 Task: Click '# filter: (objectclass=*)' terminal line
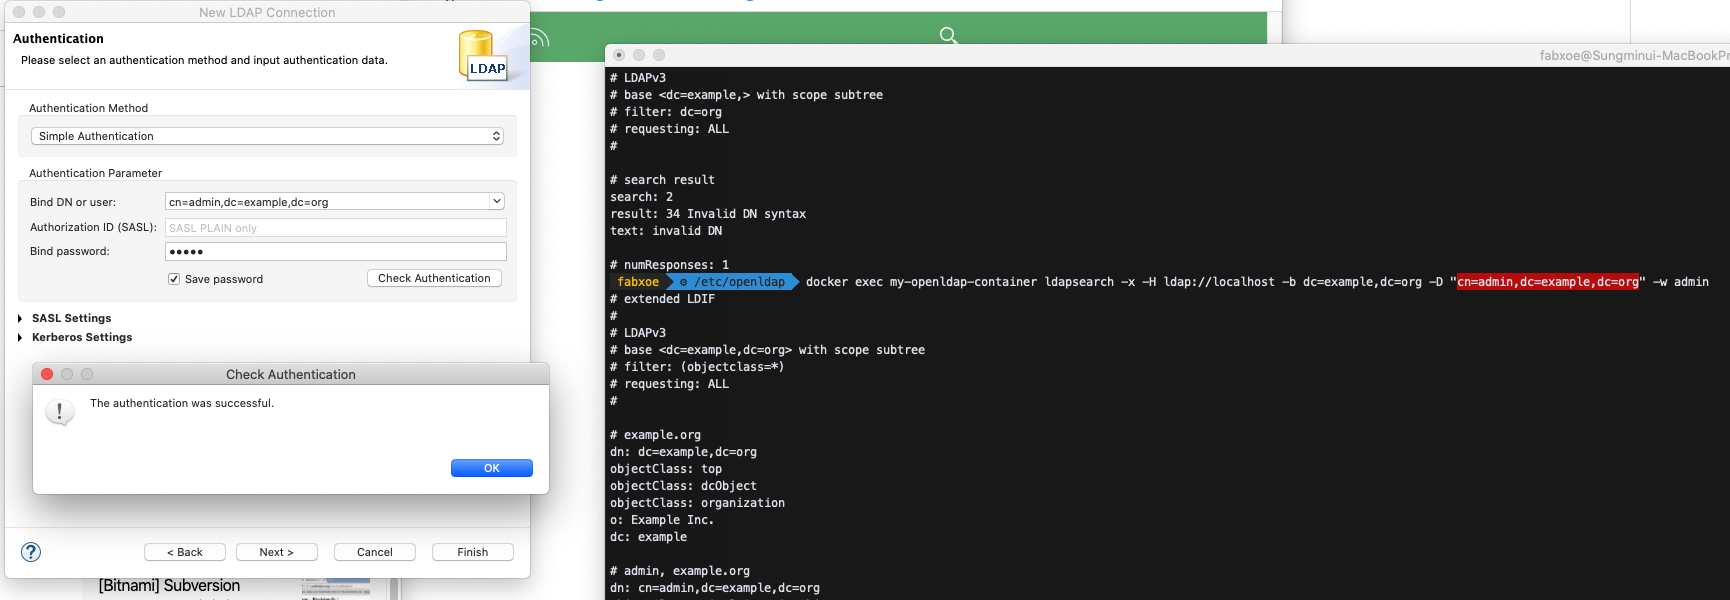697,367
